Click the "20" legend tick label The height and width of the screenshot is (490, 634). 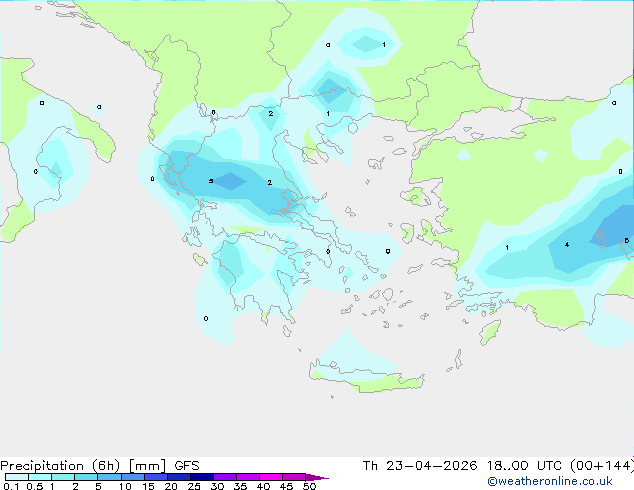pyautogui.click(x=171, y=486)
